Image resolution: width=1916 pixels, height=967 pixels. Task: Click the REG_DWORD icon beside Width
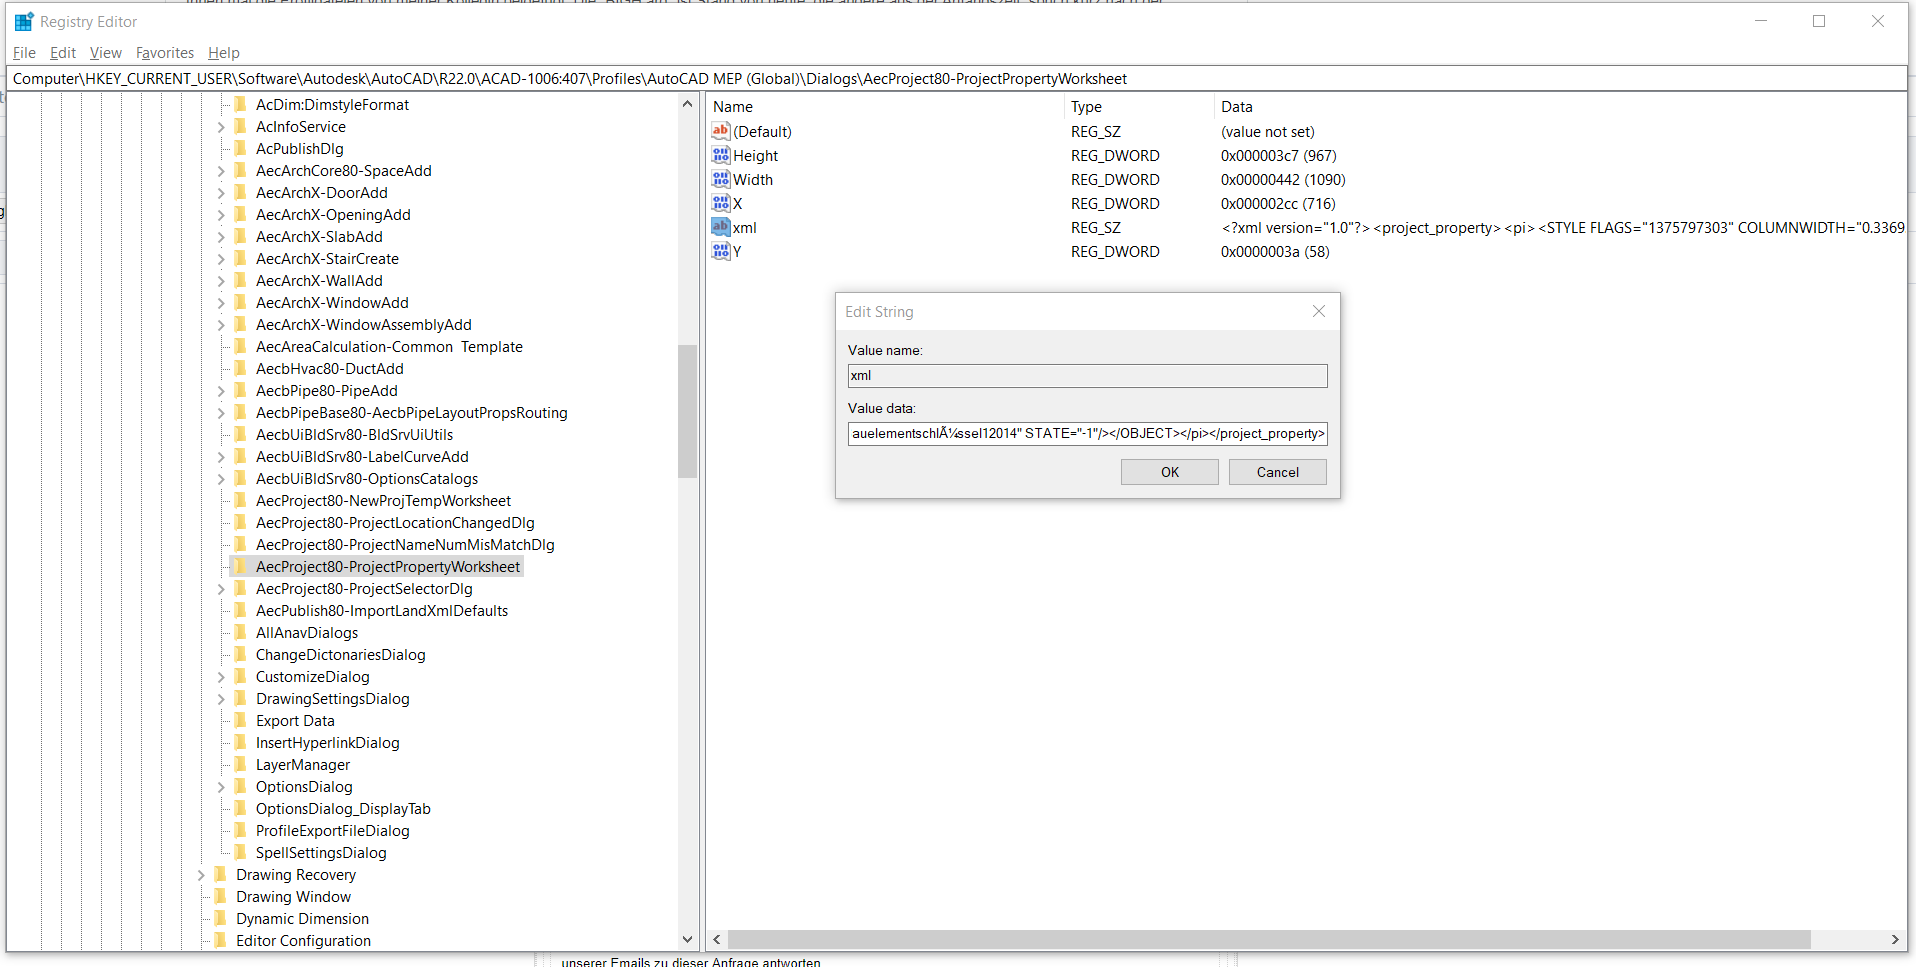tap(720, 179)
